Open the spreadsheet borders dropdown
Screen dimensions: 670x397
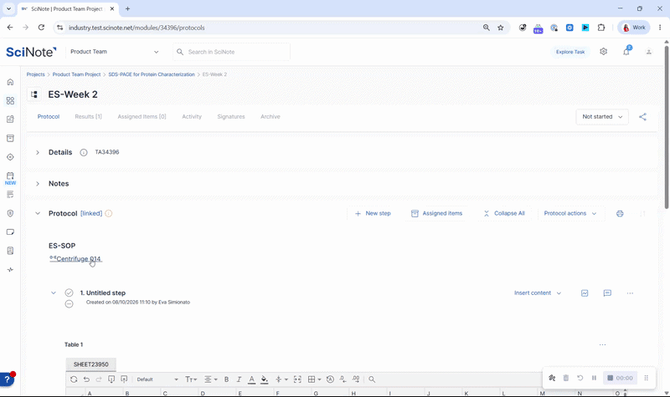tap(314, 379)
